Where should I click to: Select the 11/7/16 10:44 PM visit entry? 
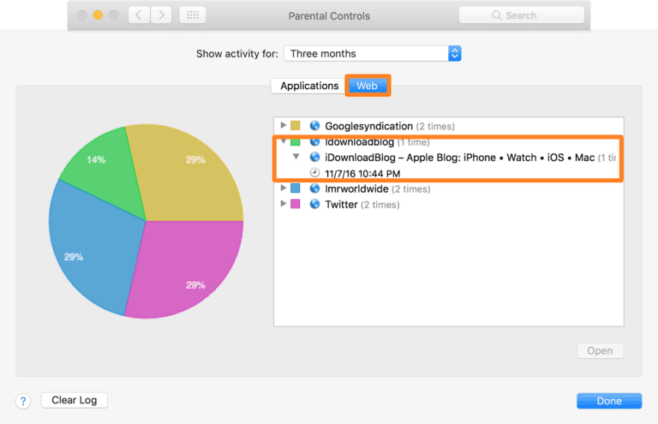pos(362,172)
